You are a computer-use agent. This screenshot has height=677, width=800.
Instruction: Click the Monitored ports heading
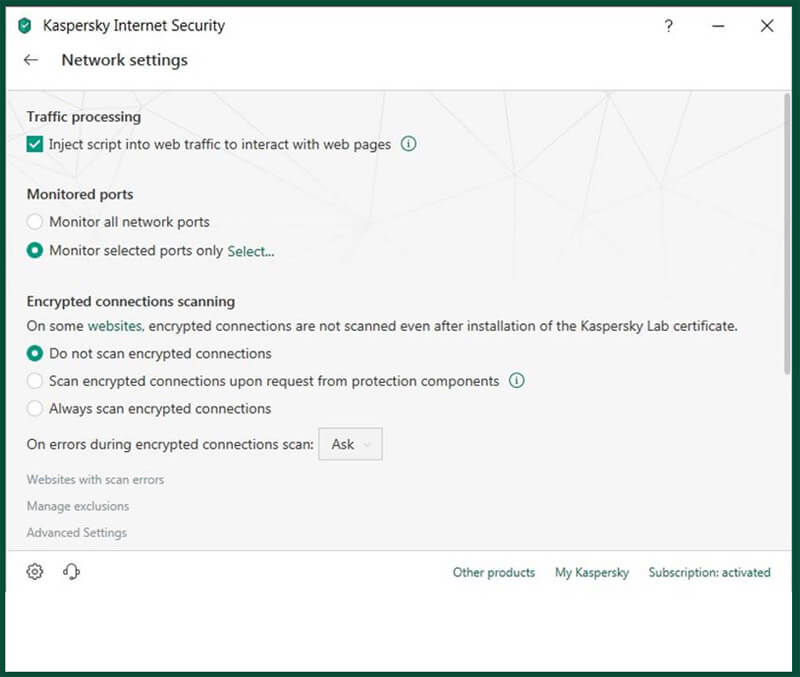80,194
